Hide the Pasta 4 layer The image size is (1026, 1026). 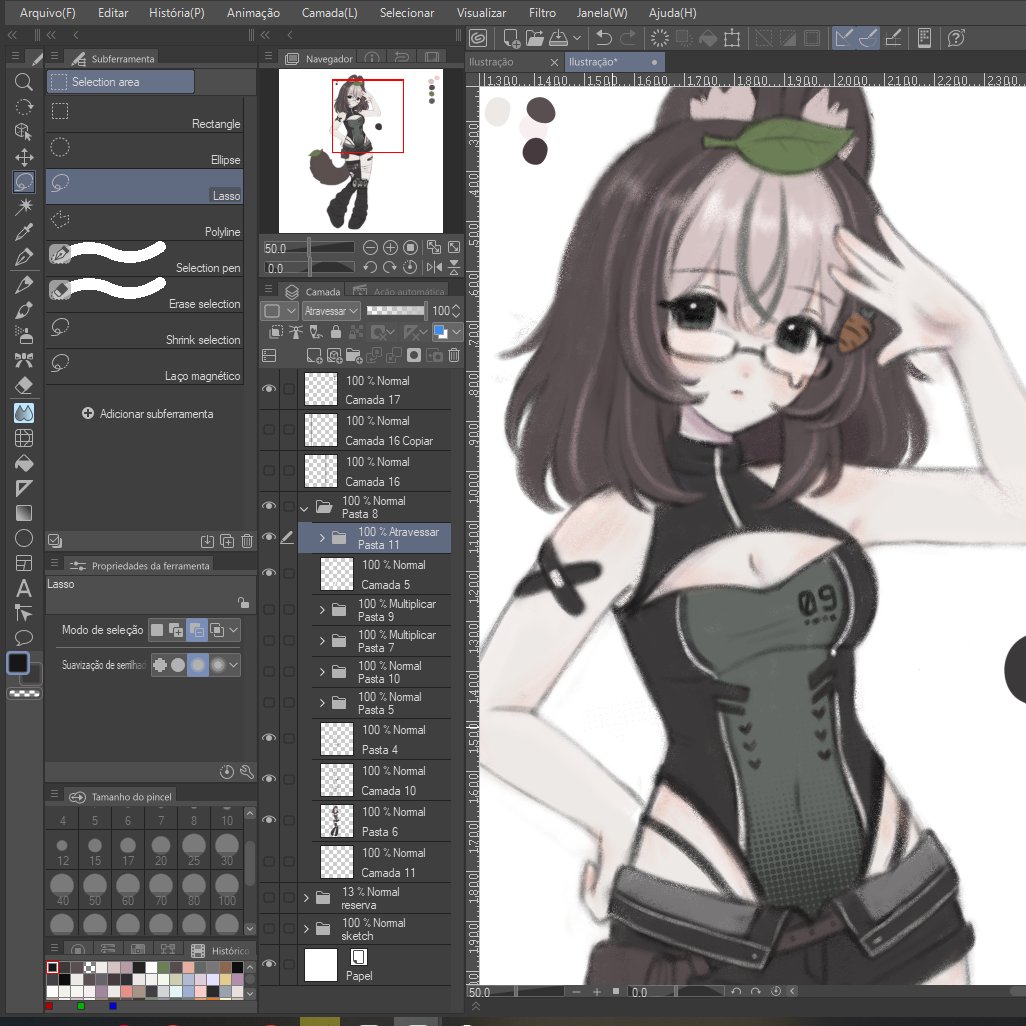point(269,737)
